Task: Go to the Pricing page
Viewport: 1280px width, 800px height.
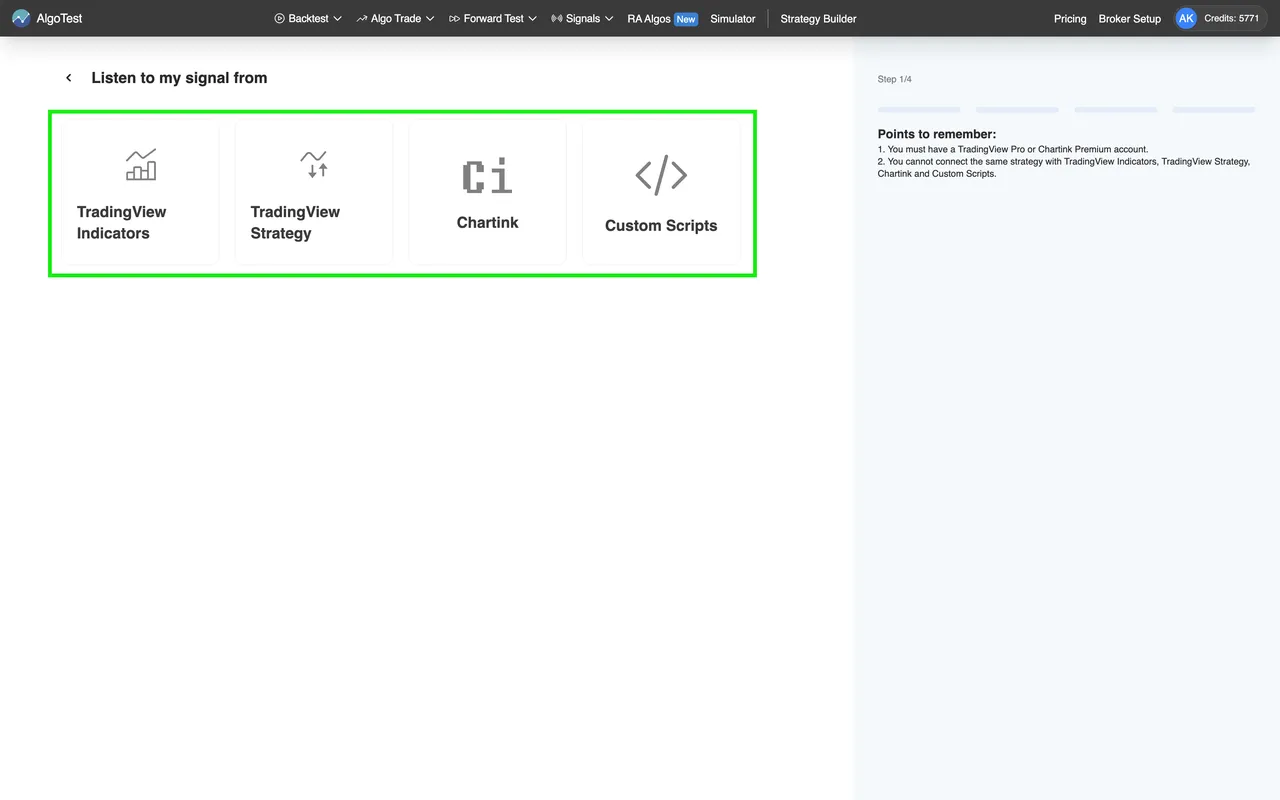Action: (x=1070, y=18)
